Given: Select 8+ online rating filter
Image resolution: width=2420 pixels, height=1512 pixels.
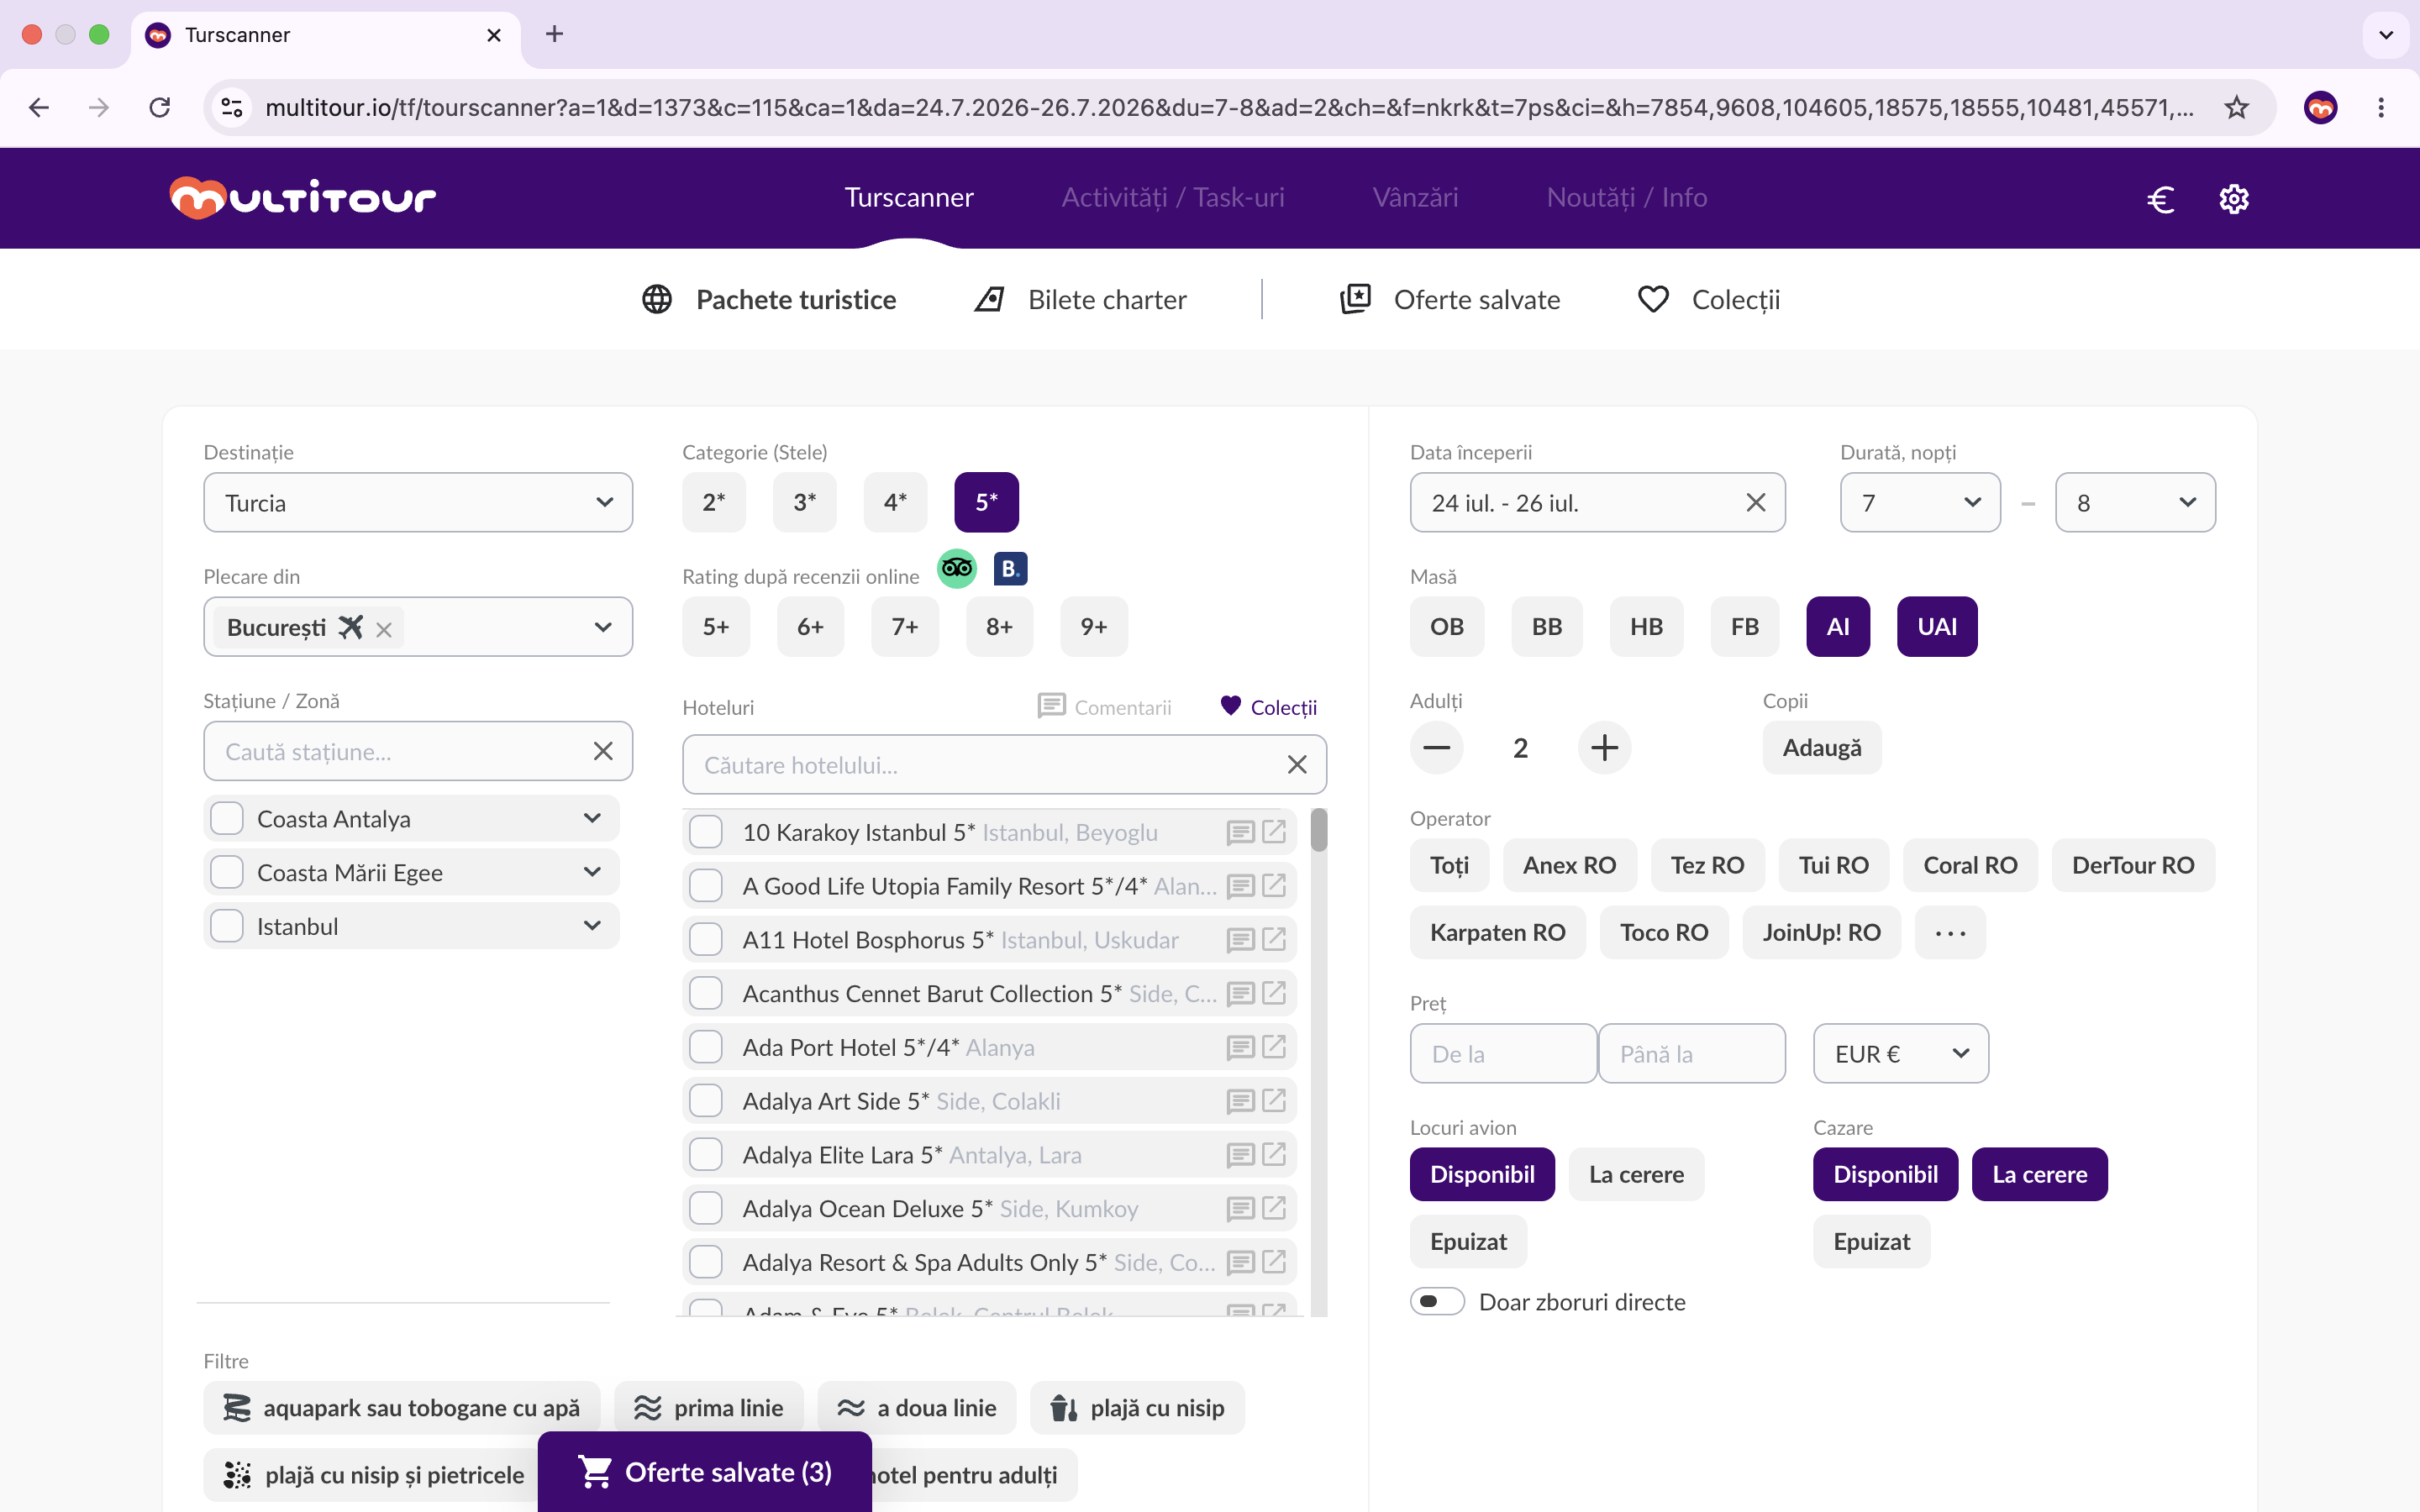Looking at the screenshot, I should coord(999,627).
